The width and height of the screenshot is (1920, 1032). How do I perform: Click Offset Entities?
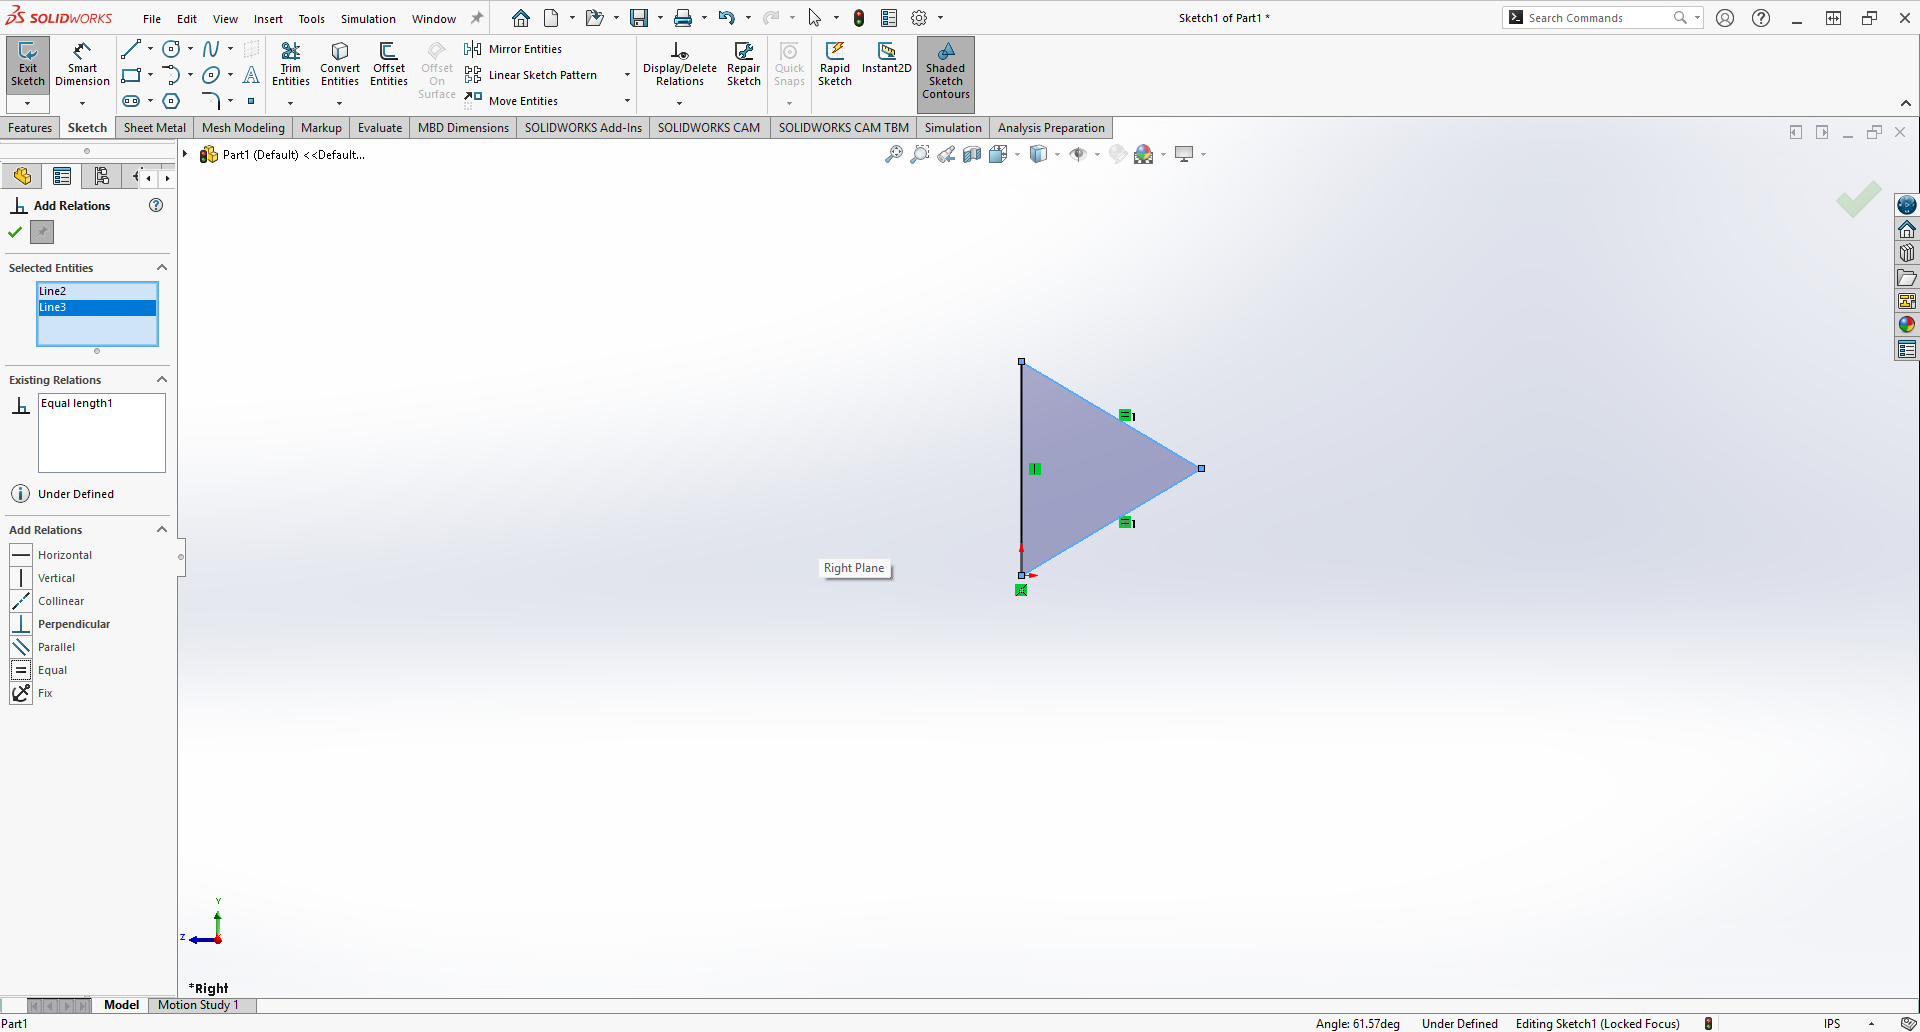(389, 65)
